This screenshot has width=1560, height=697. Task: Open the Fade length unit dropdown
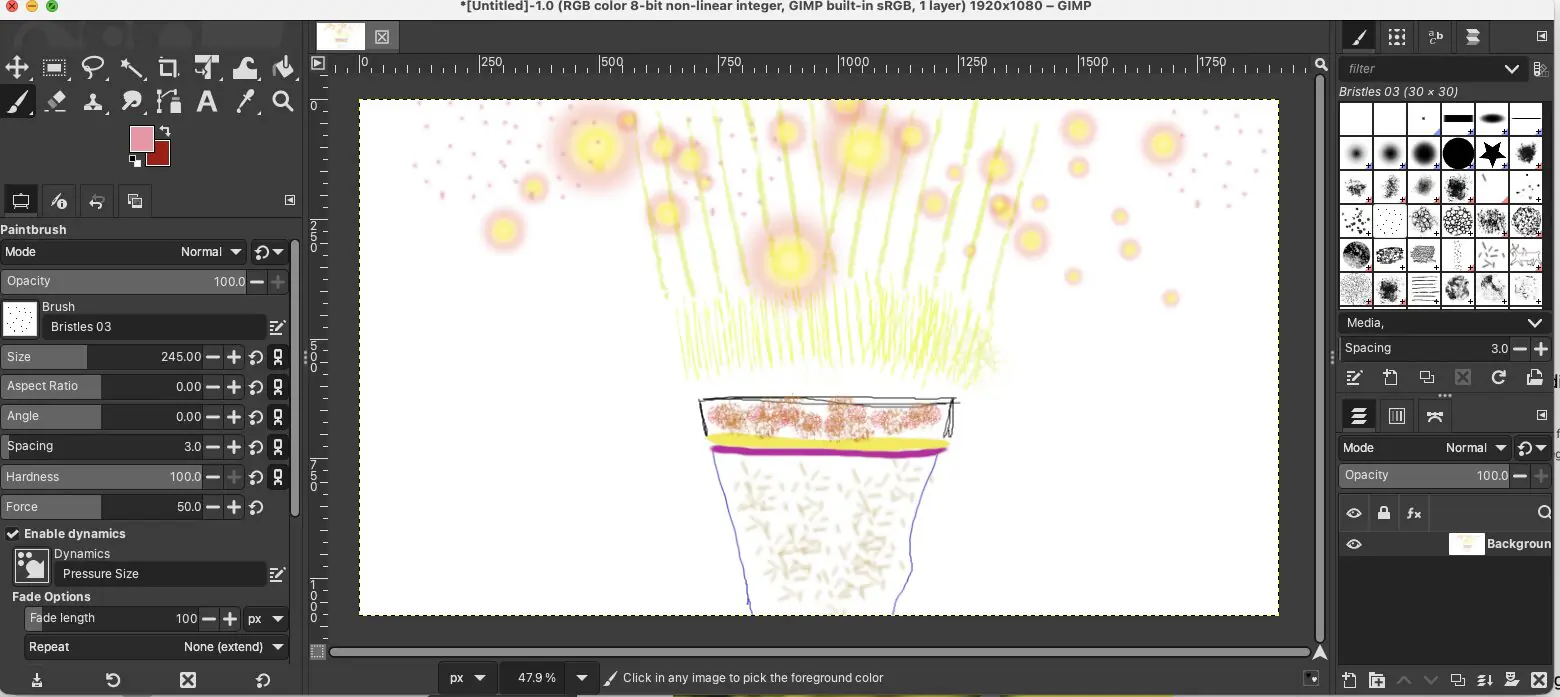point(265,619)
